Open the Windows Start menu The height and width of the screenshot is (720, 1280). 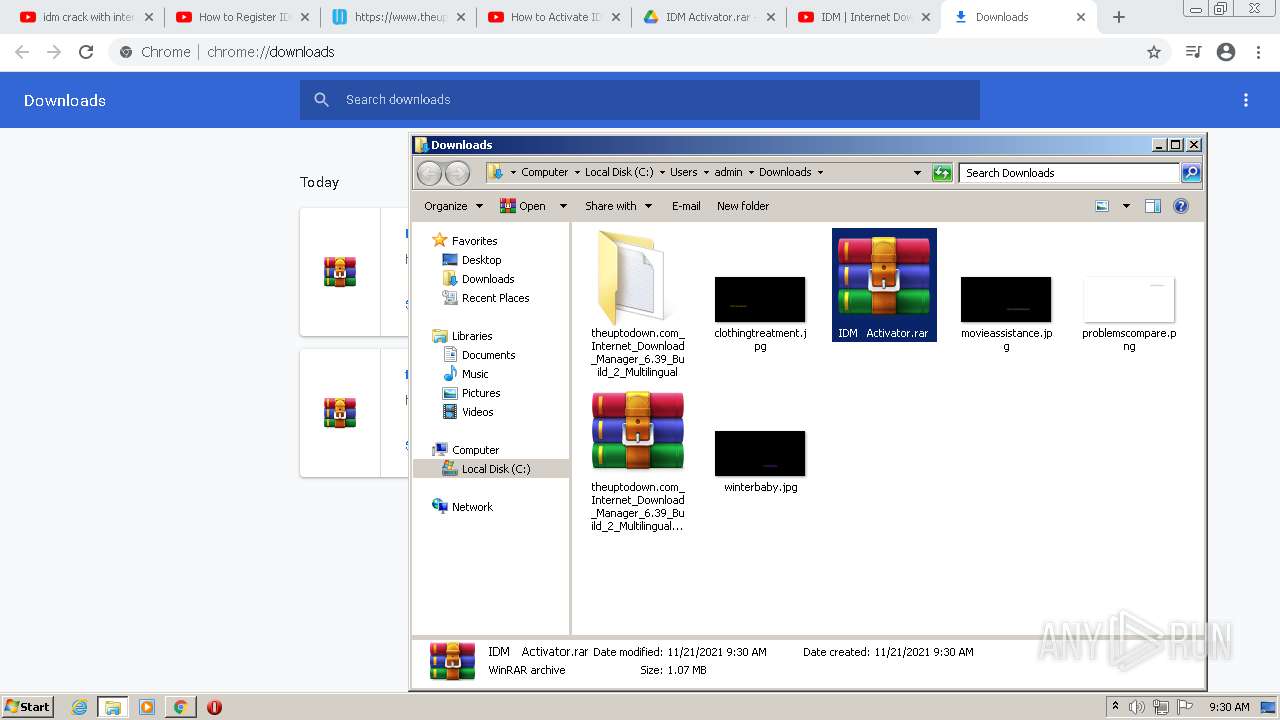click(27, 706)
